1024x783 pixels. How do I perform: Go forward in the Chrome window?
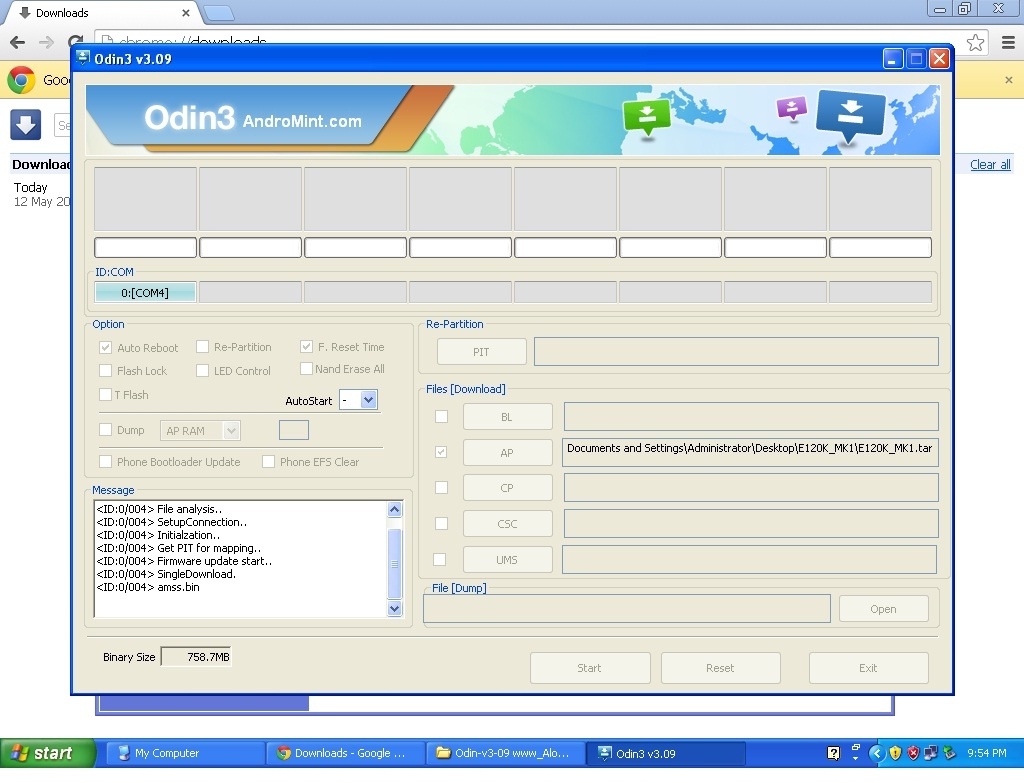coord(46,42)
